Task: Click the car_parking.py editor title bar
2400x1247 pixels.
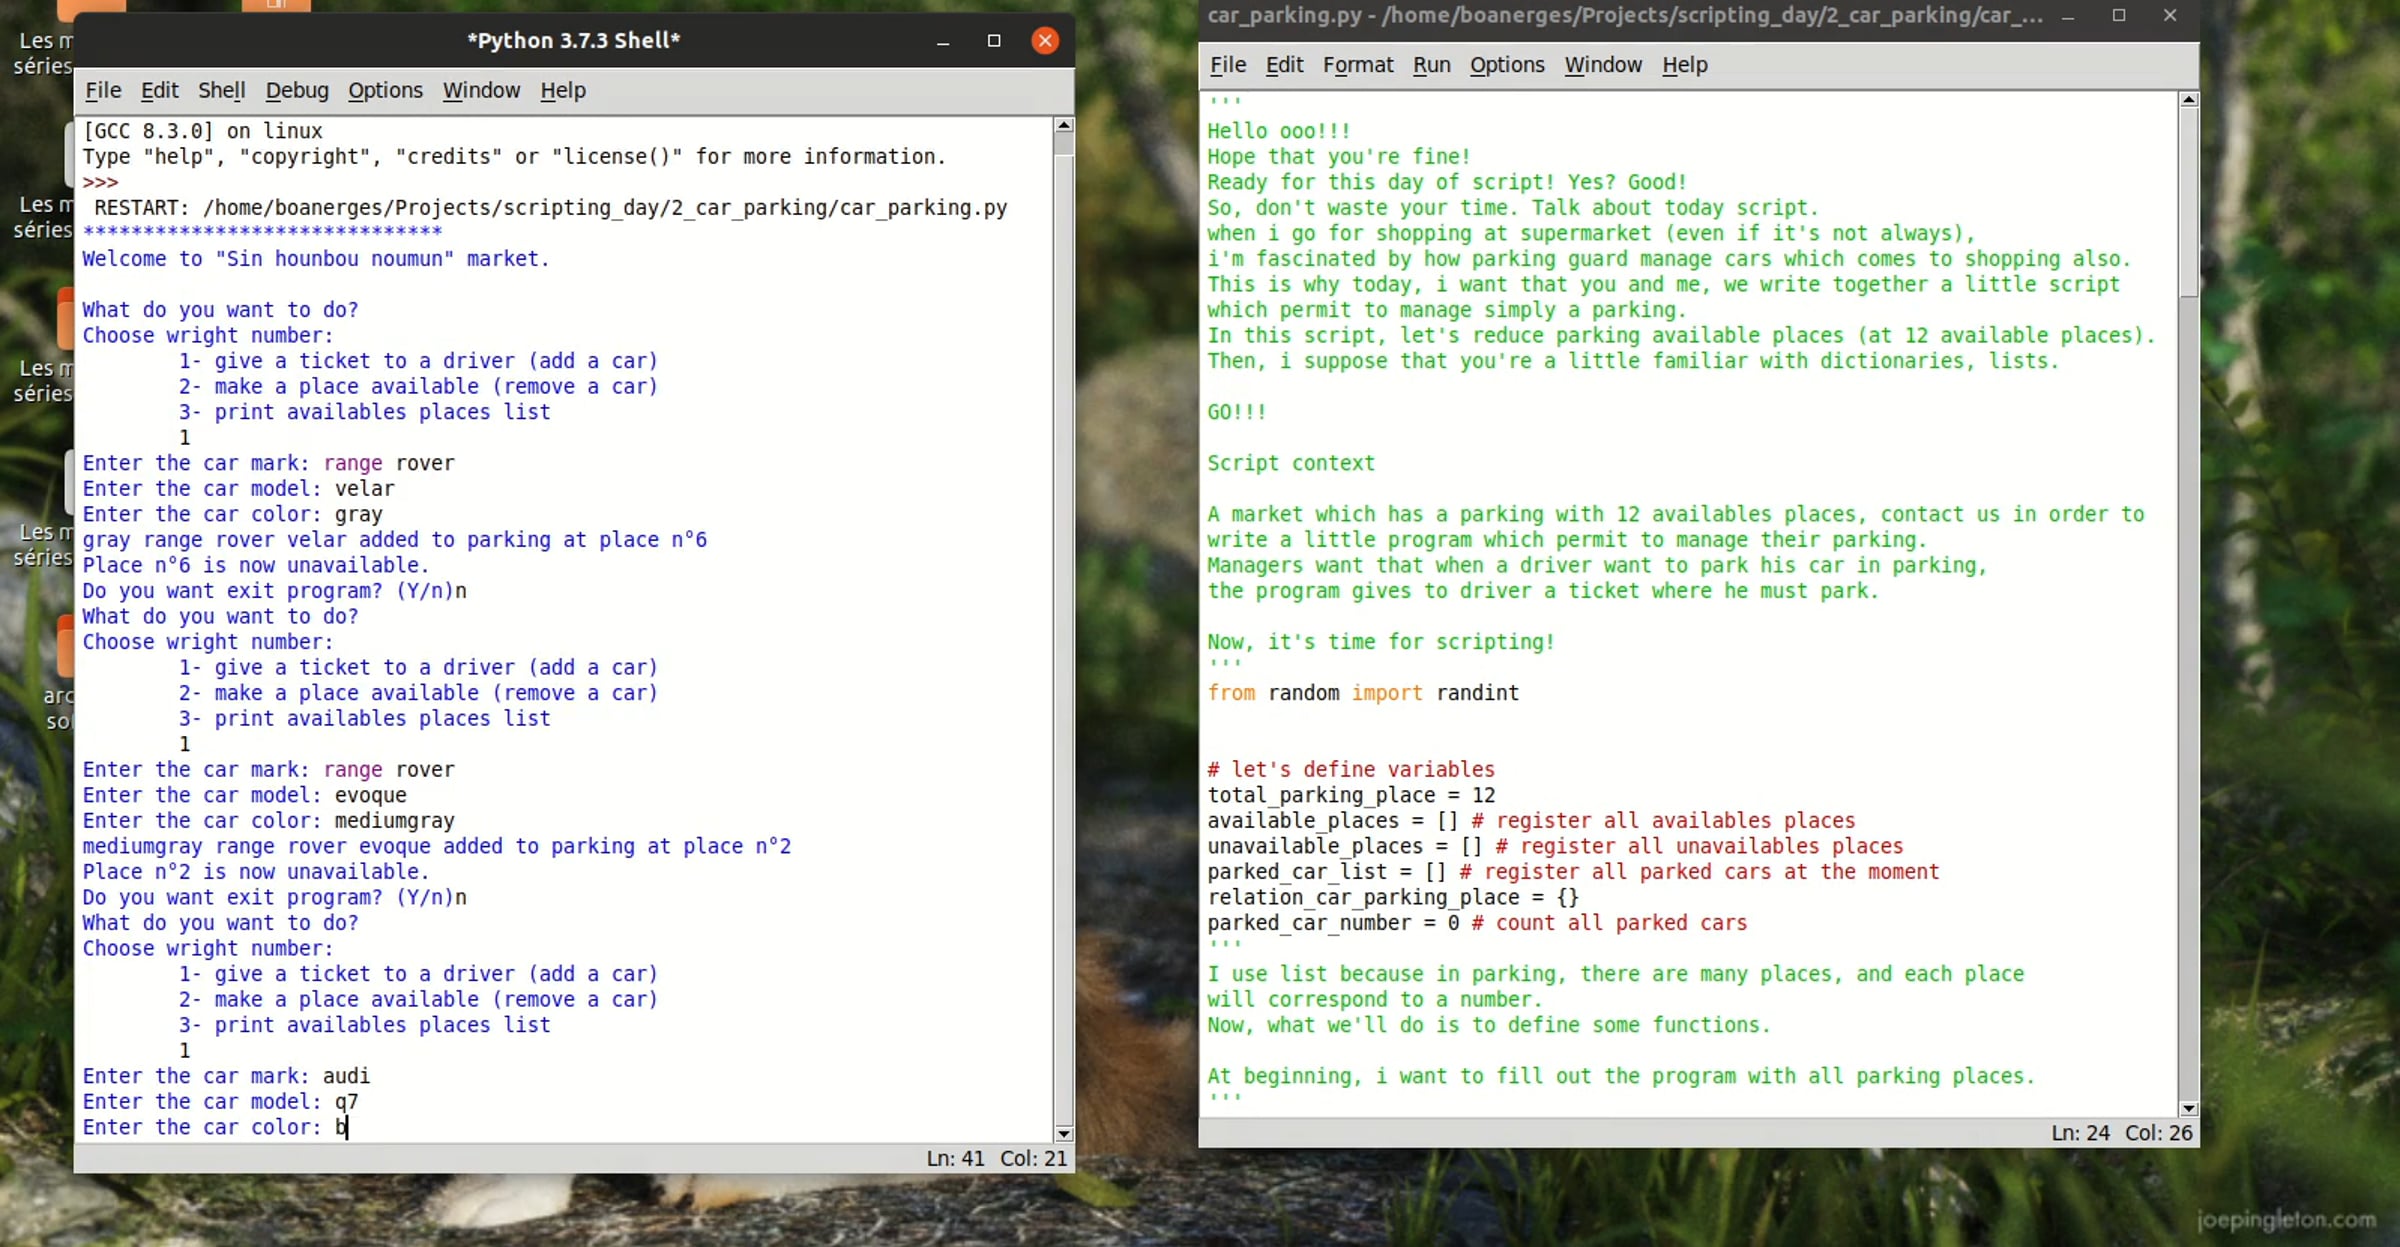Action: tap(1625, 15)
